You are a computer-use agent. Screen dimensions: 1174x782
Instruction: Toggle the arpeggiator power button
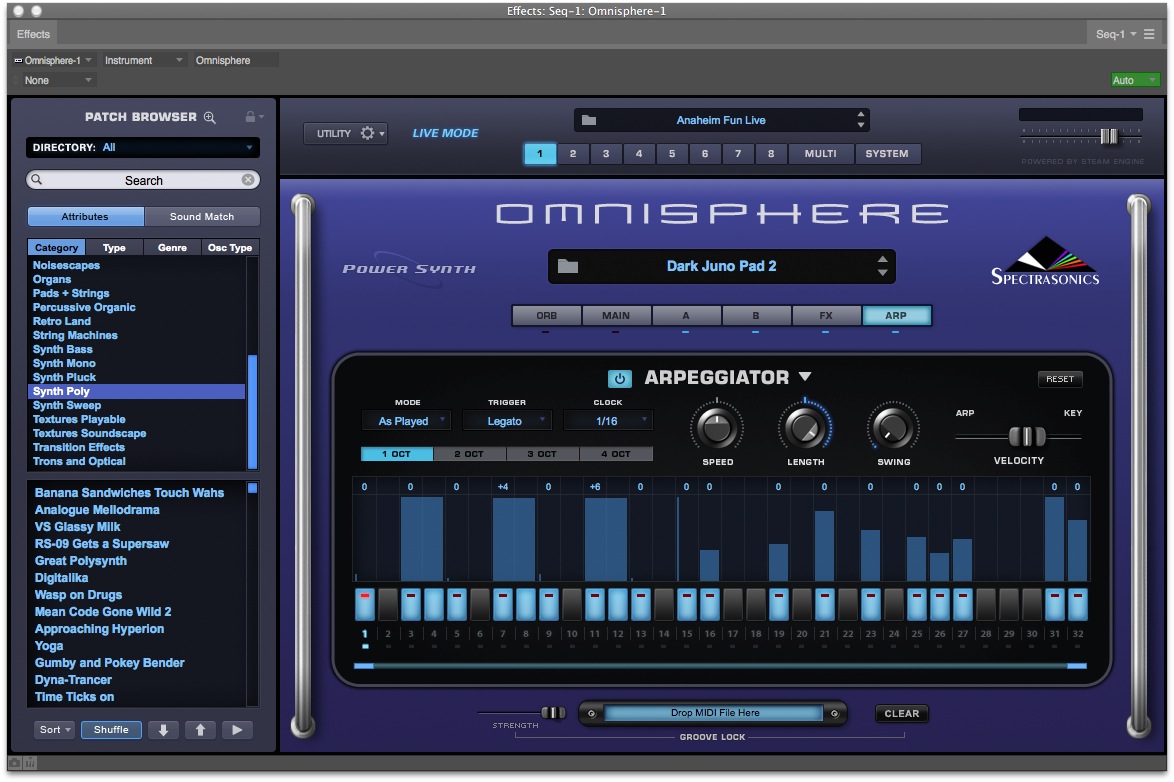[x=619, y=379]
